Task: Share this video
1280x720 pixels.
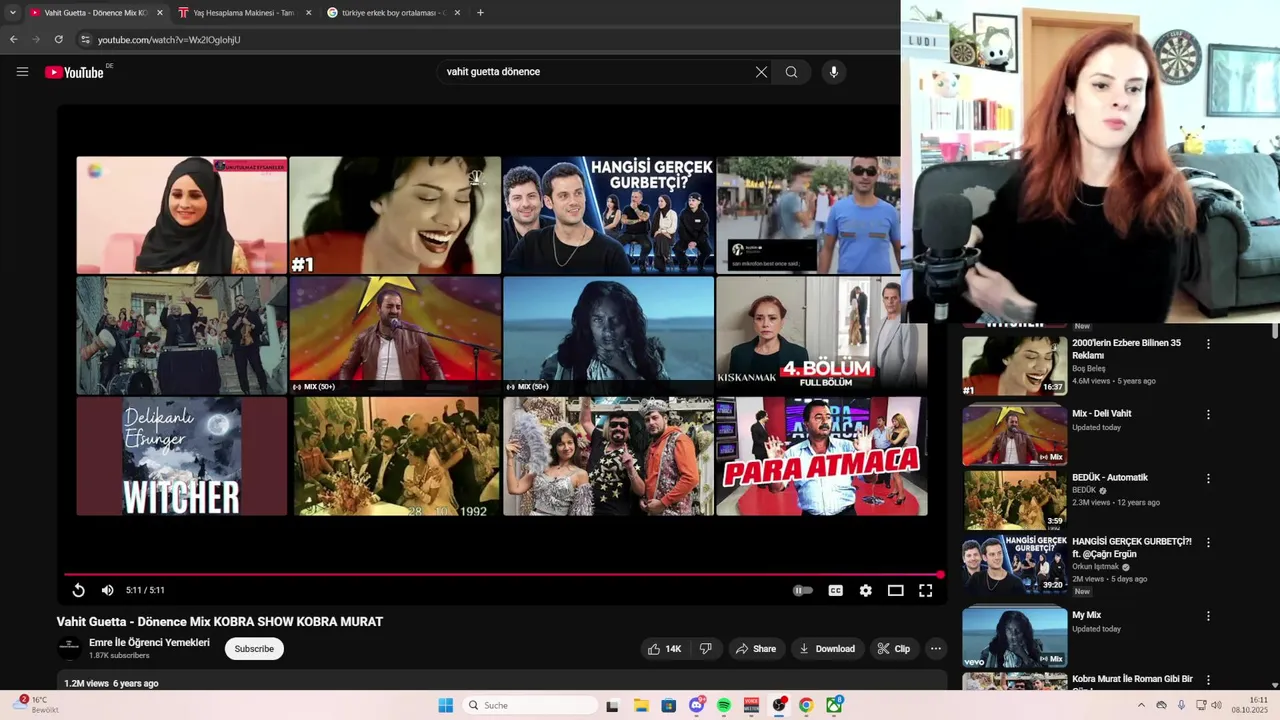Action: 756,649
